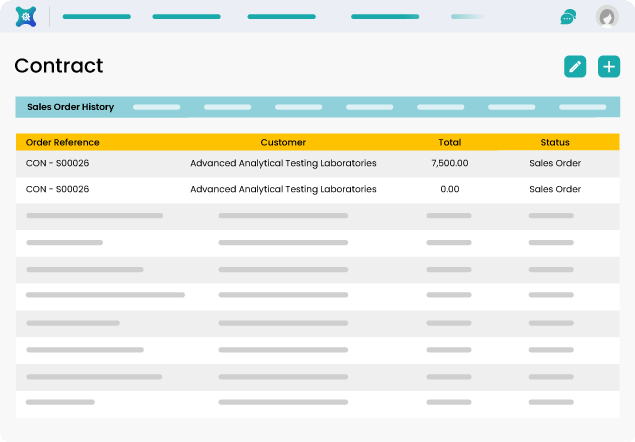Screen dimensions: 635x442
Task: Click Sales Order status in 0.00 row
Action: tap(555, 189)
